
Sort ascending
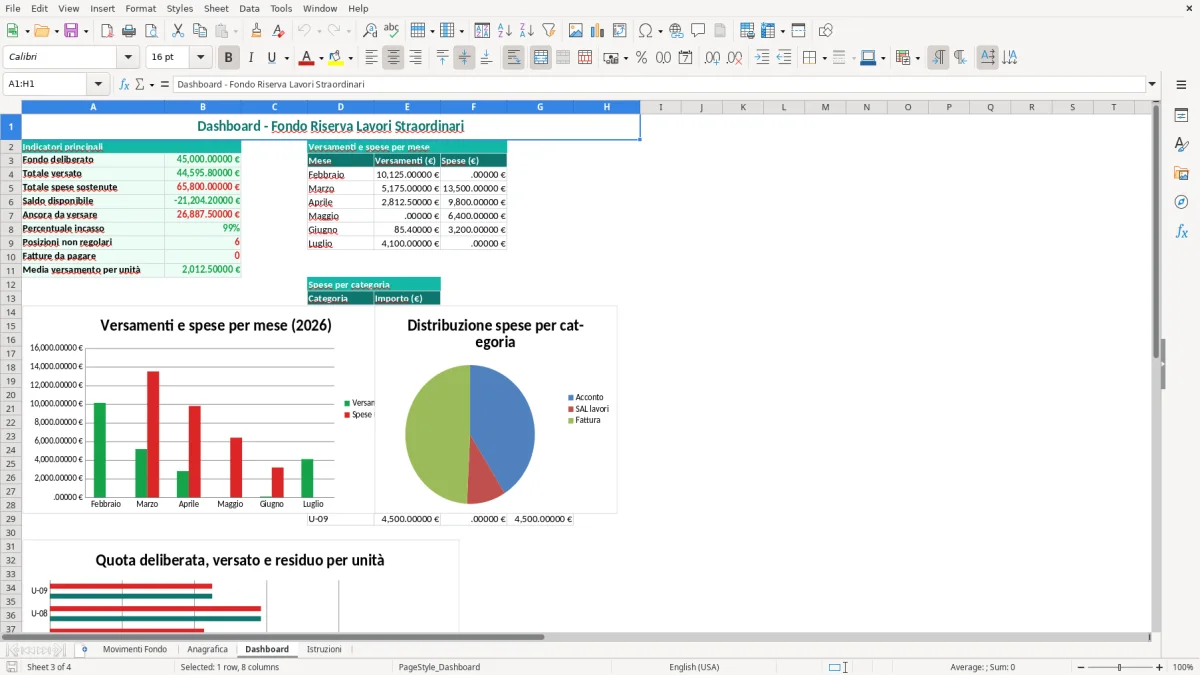[505, 31]
